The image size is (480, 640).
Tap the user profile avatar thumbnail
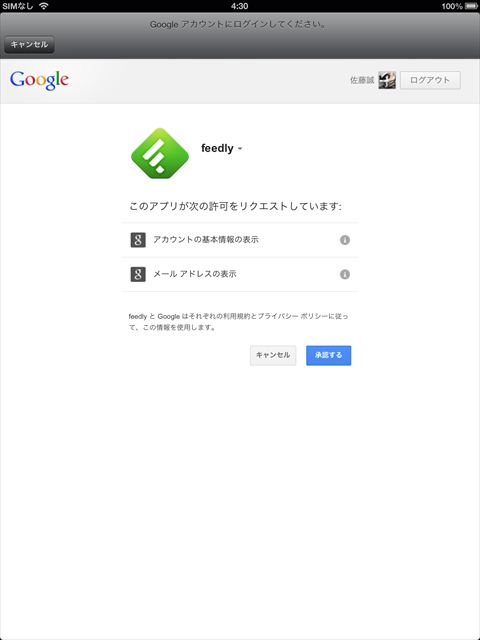pyautogui.click(x=387, y=80)
